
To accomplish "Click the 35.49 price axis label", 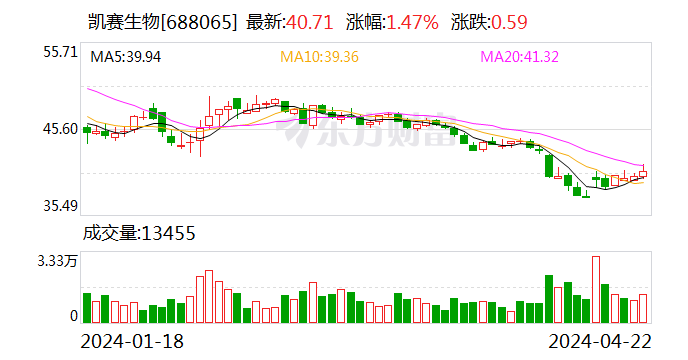I will 60,205.
